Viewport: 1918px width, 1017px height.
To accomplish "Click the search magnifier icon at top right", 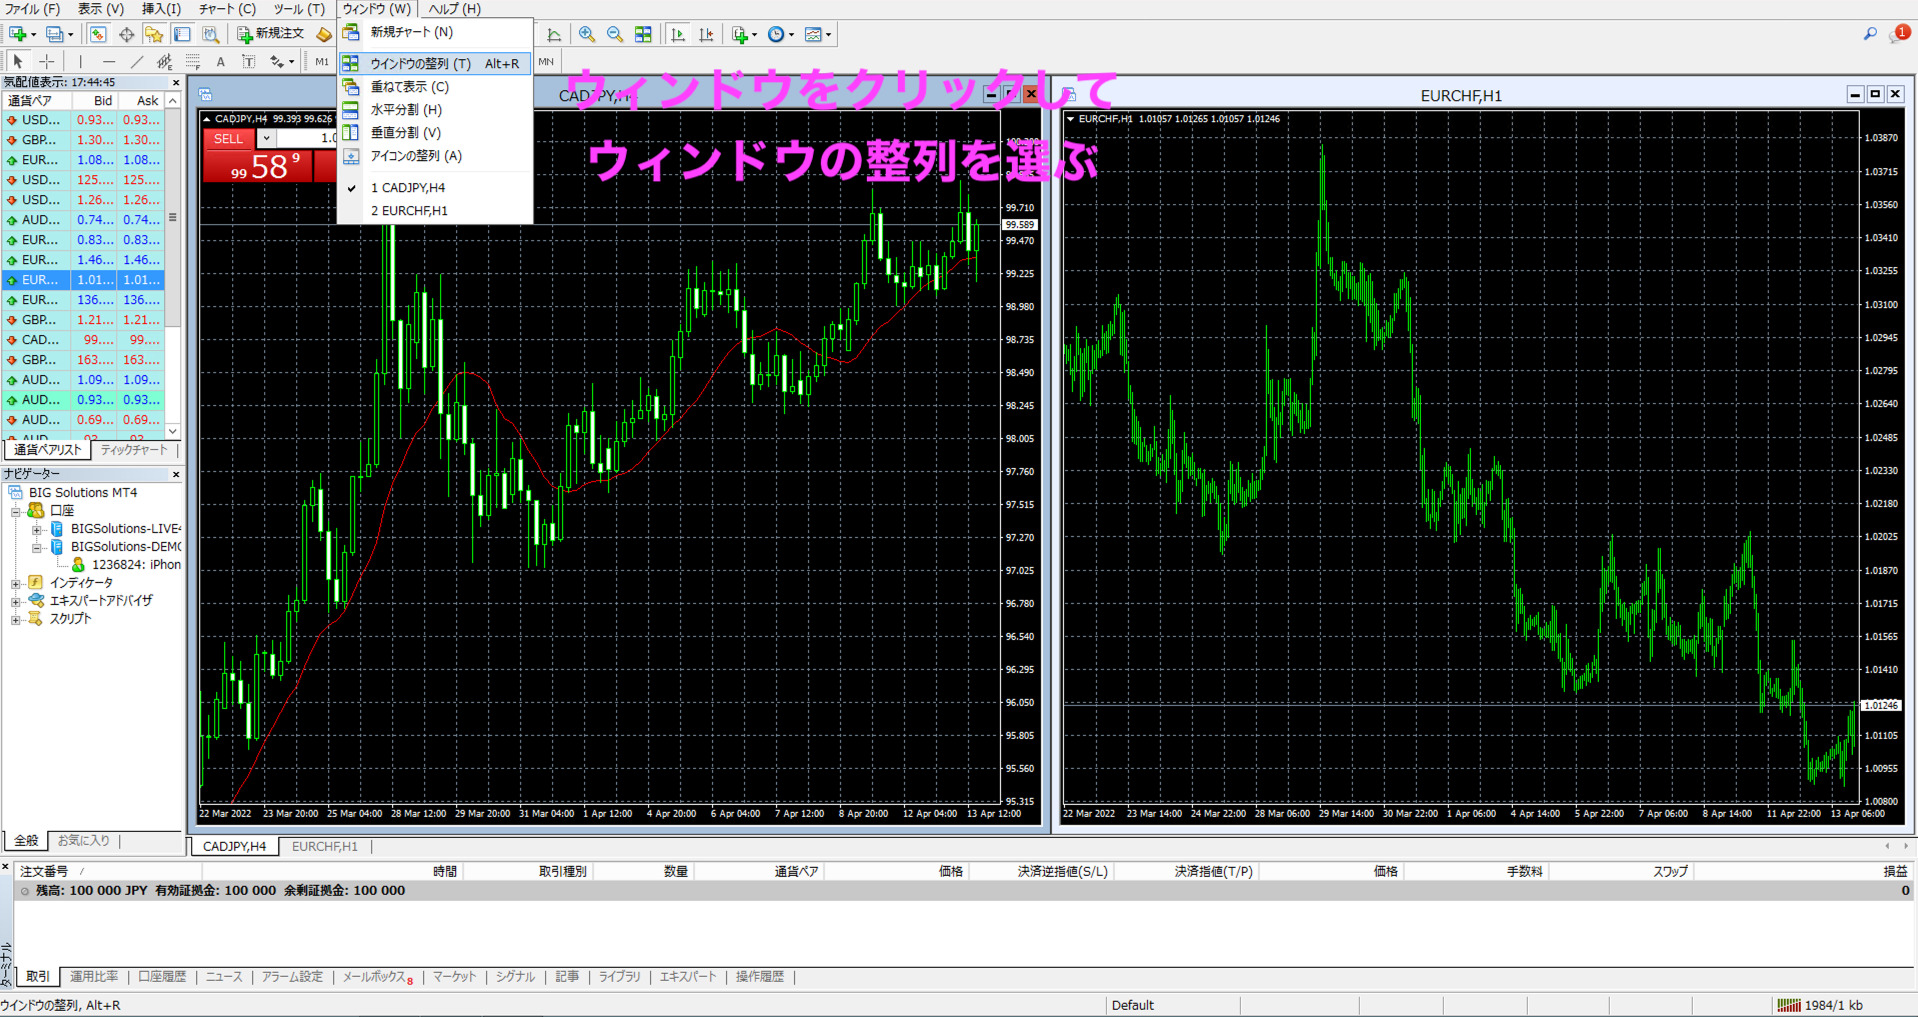I will coord(1869,34).
